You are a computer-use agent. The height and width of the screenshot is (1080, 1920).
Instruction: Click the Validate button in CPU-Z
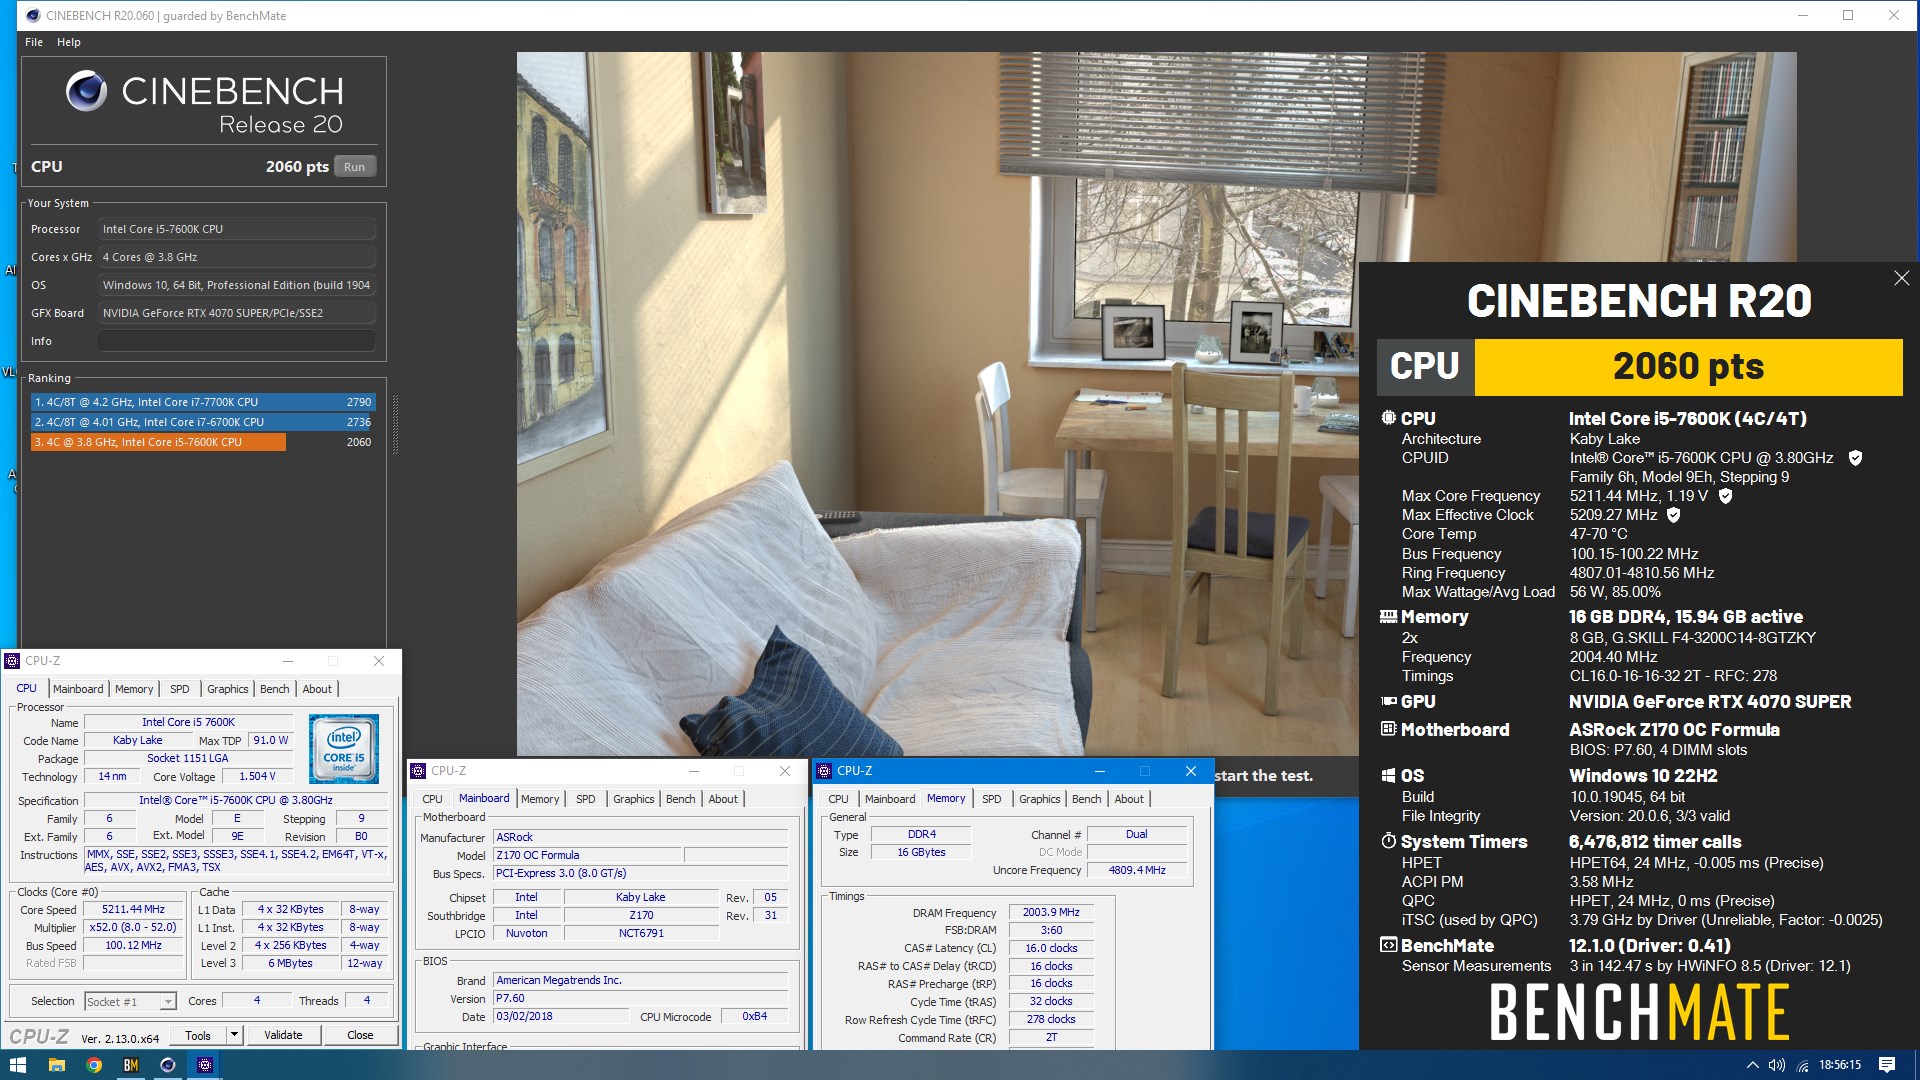click(x=283, y=1036)
